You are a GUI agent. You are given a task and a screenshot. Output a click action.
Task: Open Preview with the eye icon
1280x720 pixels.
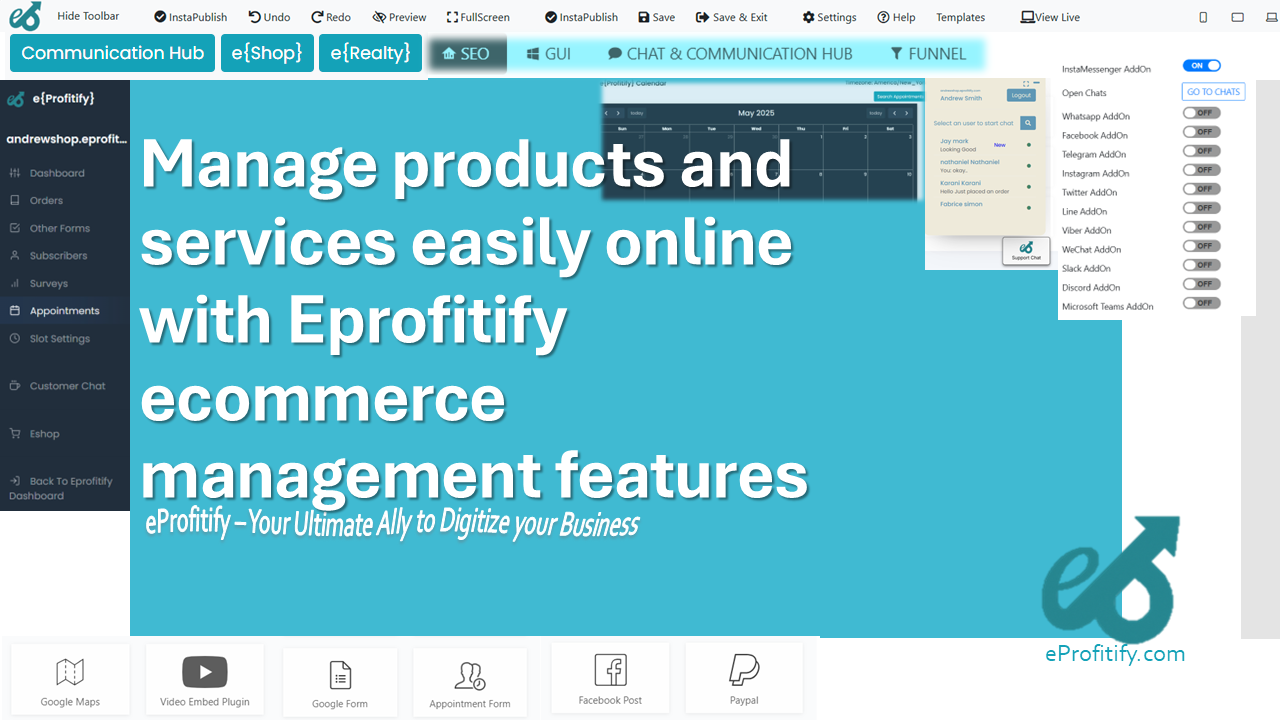click(x=379, y=17)
